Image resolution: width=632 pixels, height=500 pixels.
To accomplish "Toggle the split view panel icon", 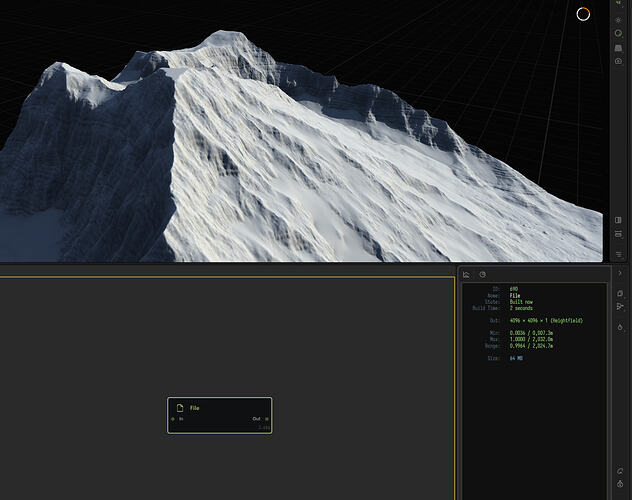I will click(618, 220).
